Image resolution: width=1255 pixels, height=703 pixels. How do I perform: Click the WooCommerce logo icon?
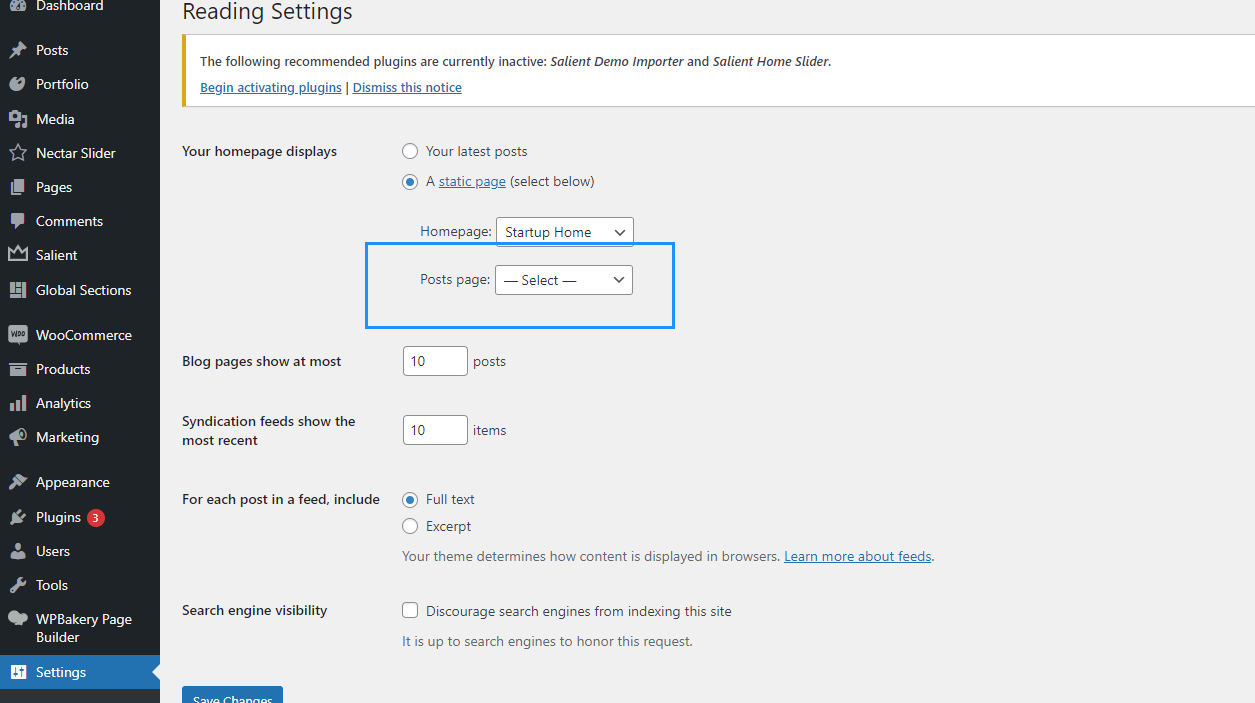tap(17, 335)
